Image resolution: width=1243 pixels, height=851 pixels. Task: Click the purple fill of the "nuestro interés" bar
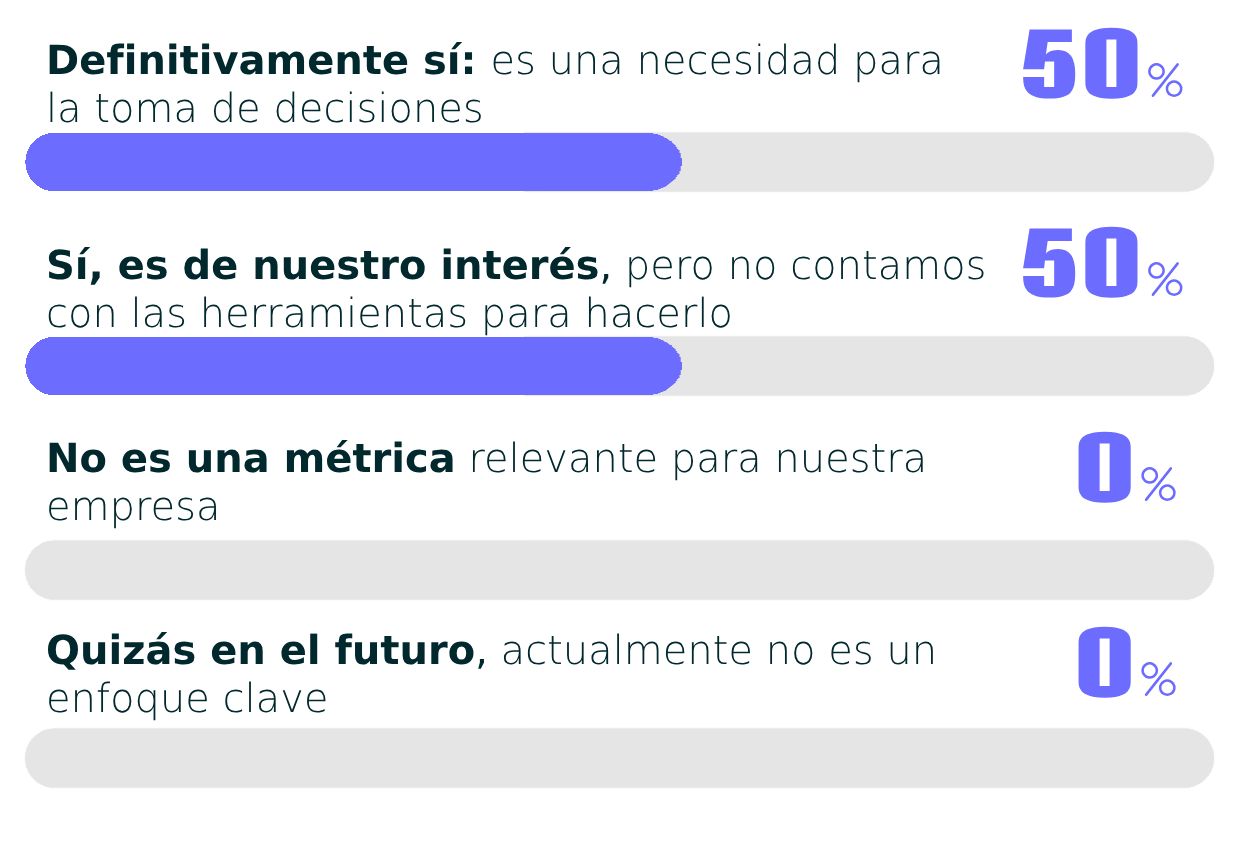click(x=354, y=366)
